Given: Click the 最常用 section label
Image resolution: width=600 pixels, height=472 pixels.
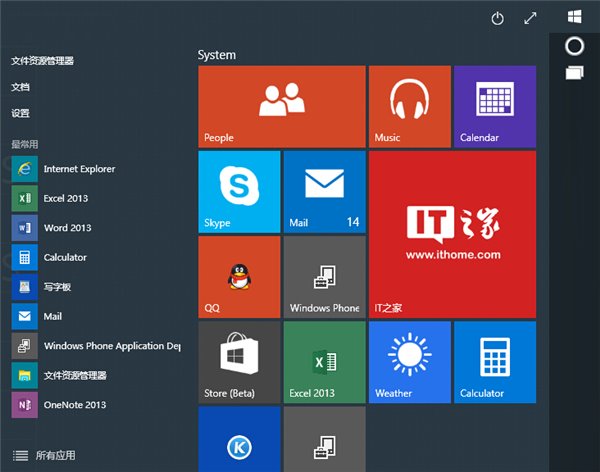Looking at the screenshot, I should point(24,144).
